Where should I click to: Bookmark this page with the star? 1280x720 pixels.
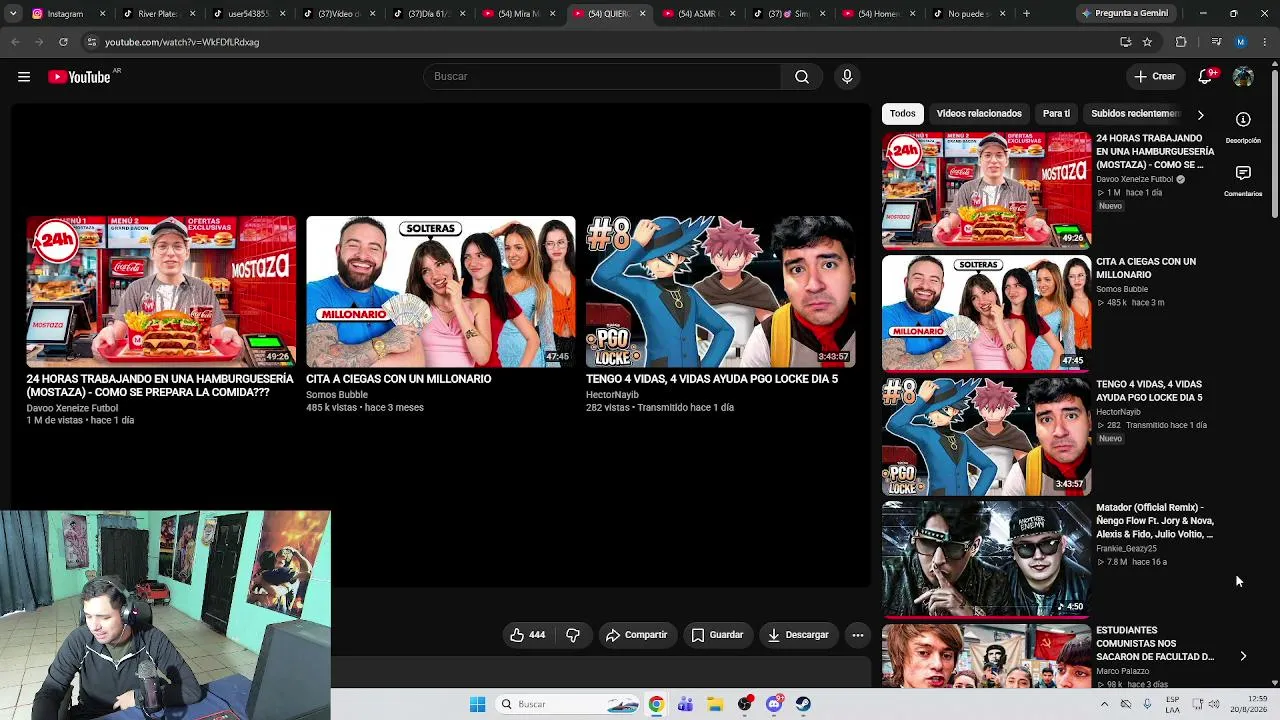click(1147, 42)
